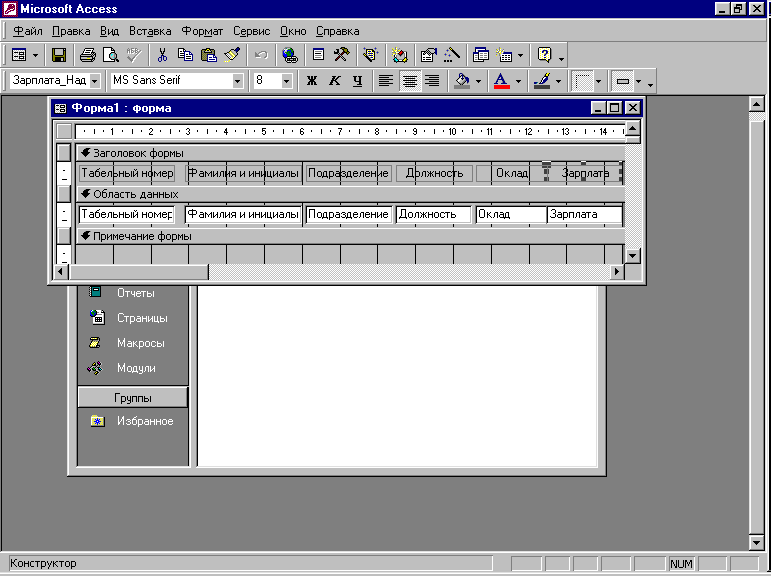Screen dimensions: 771x576
Task: Click the line width button
Action: [x=582, y=81]
